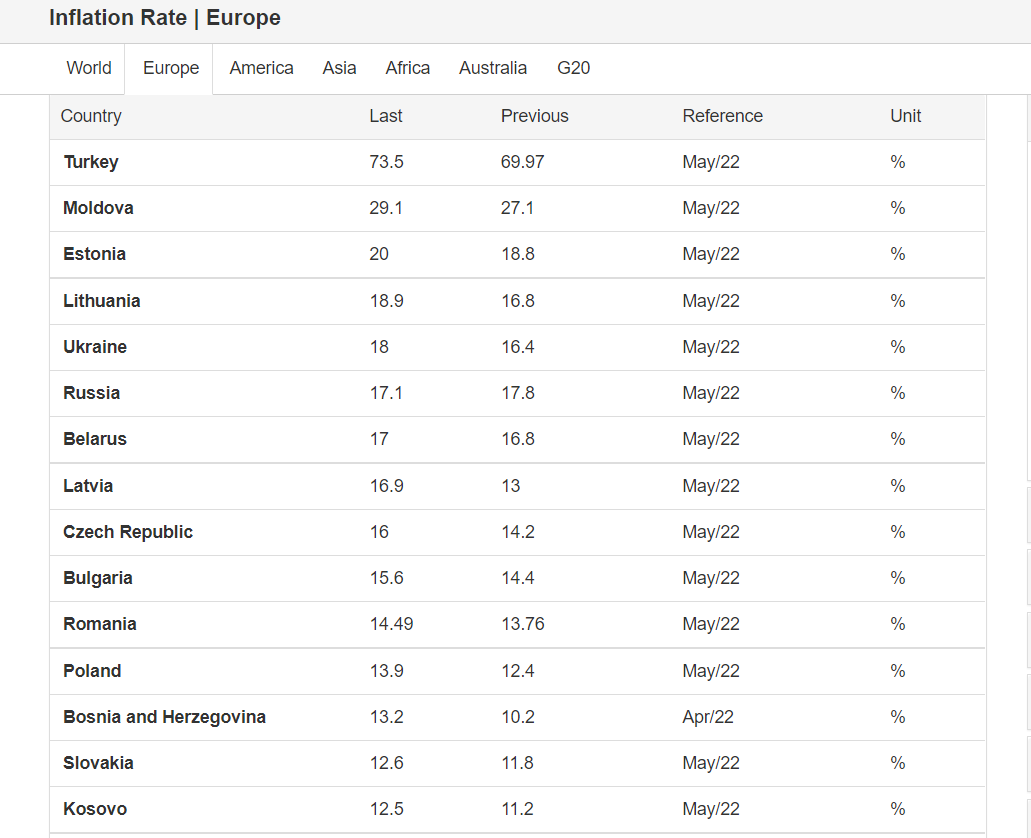The height and width of the screenshot is (838, 1031).
Task: Open the Russia country link
Action: point(91,393)
